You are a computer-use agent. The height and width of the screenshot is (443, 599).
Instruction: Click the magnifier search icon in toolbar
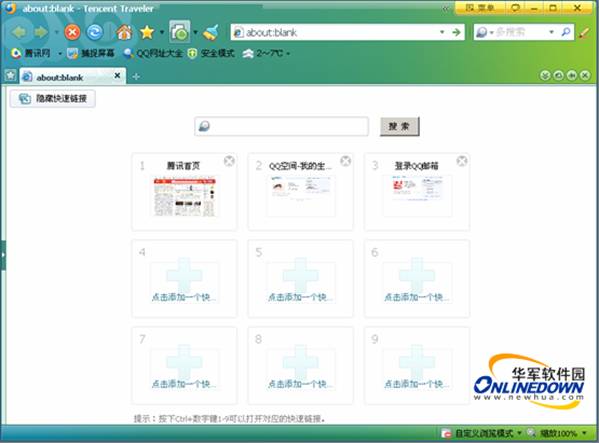pos(566,32)
